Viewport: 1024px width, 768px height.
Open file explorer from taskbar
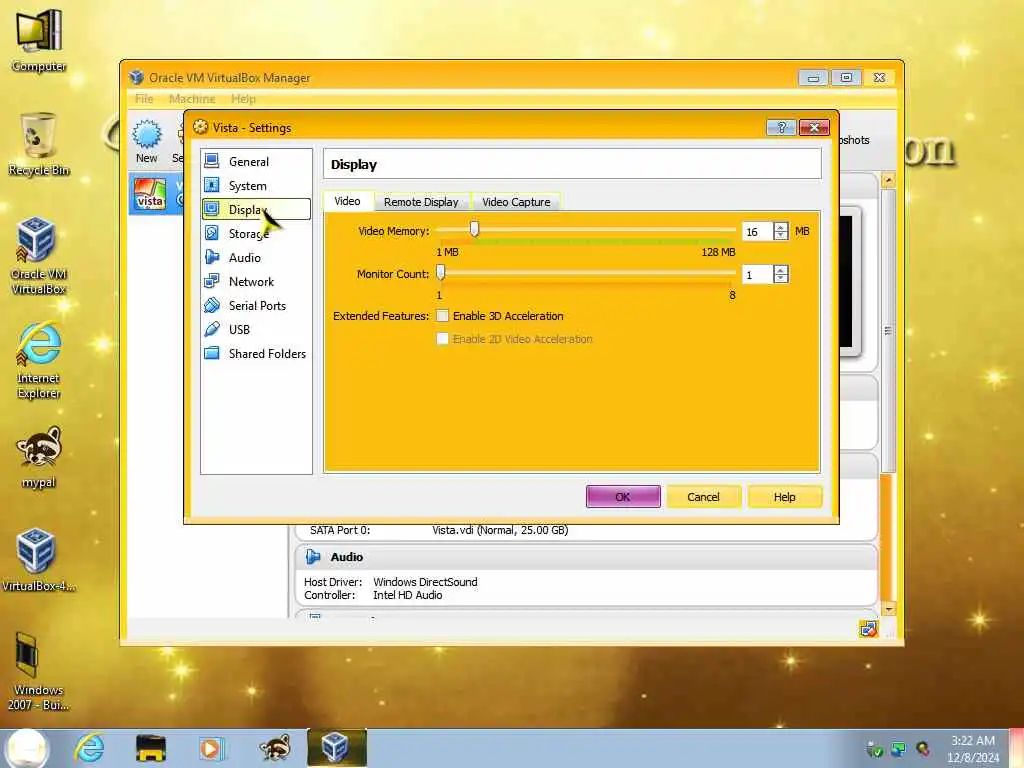pyautogui.click(x=150, y=748)
